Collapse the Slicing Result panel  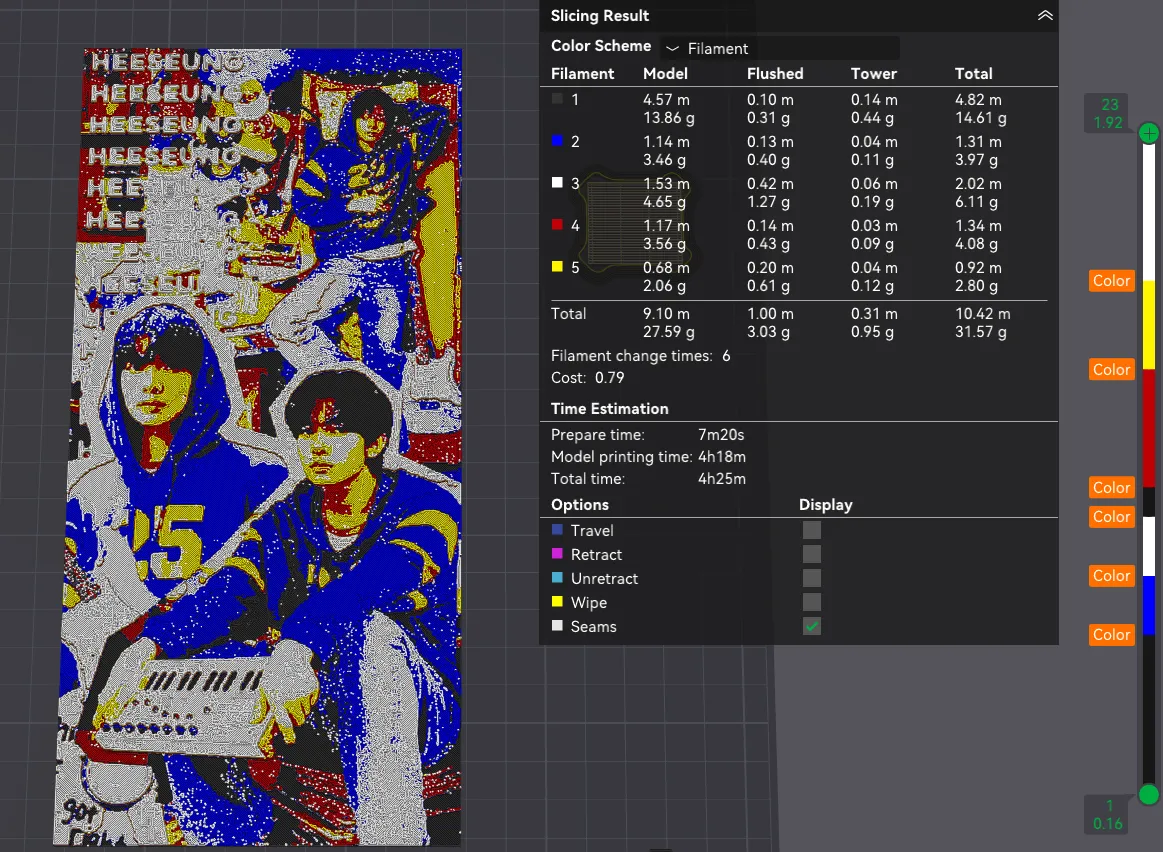pos(1045,16)
